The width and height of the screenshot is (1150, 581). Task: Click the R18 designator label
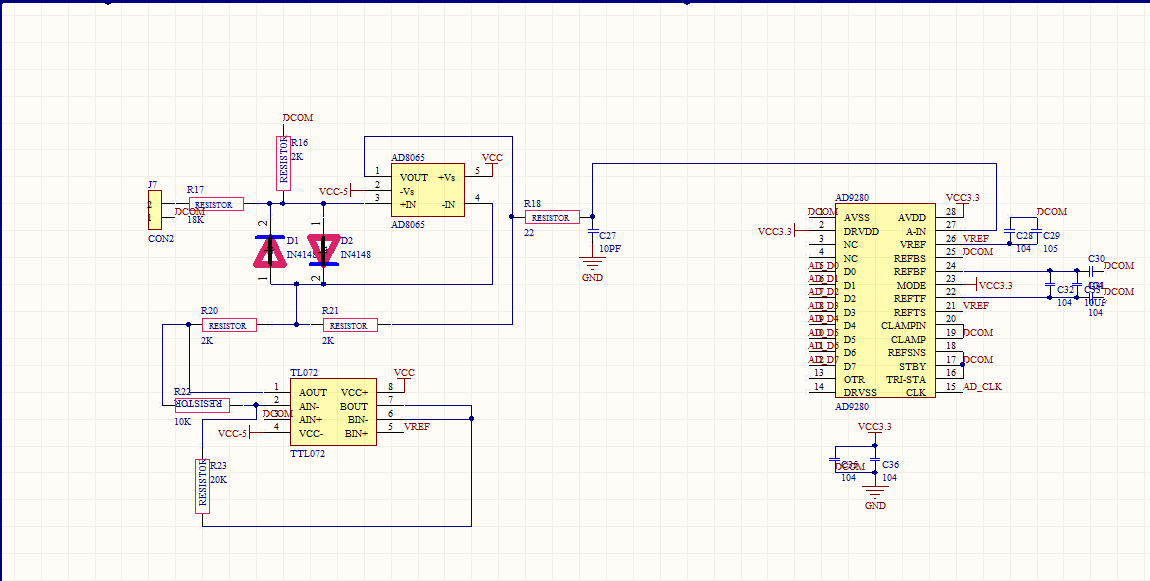532,203
